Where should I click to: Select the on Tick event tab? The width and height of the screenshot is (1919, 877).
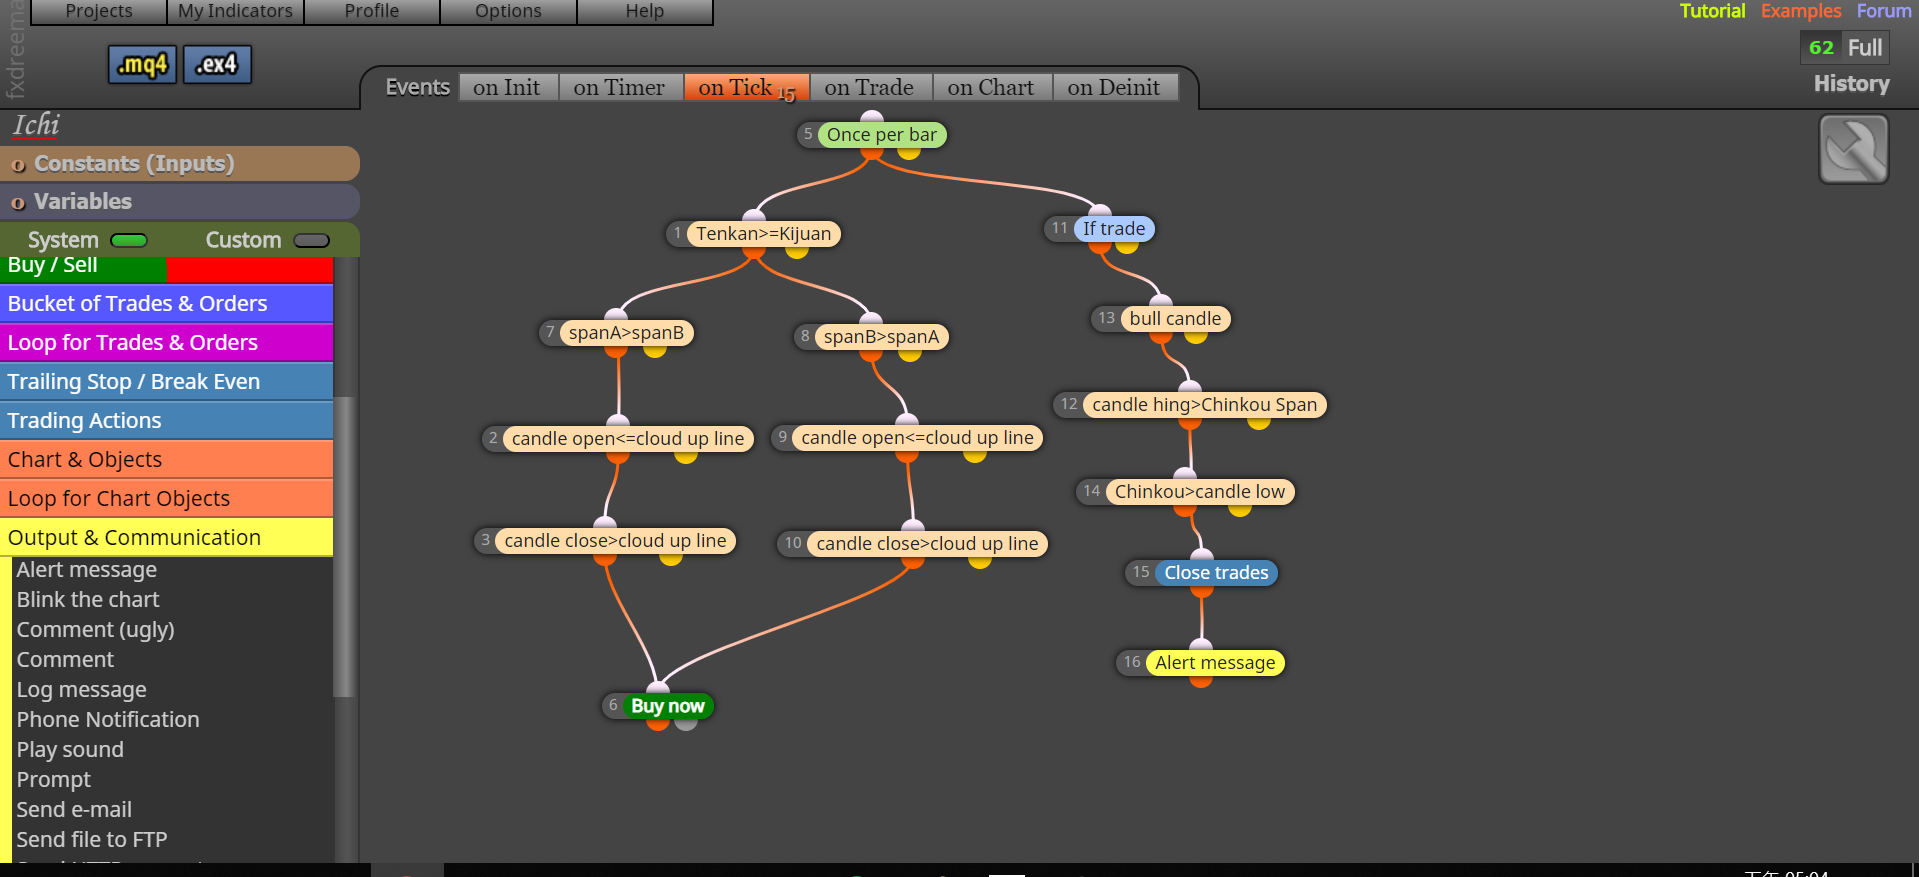746,88
